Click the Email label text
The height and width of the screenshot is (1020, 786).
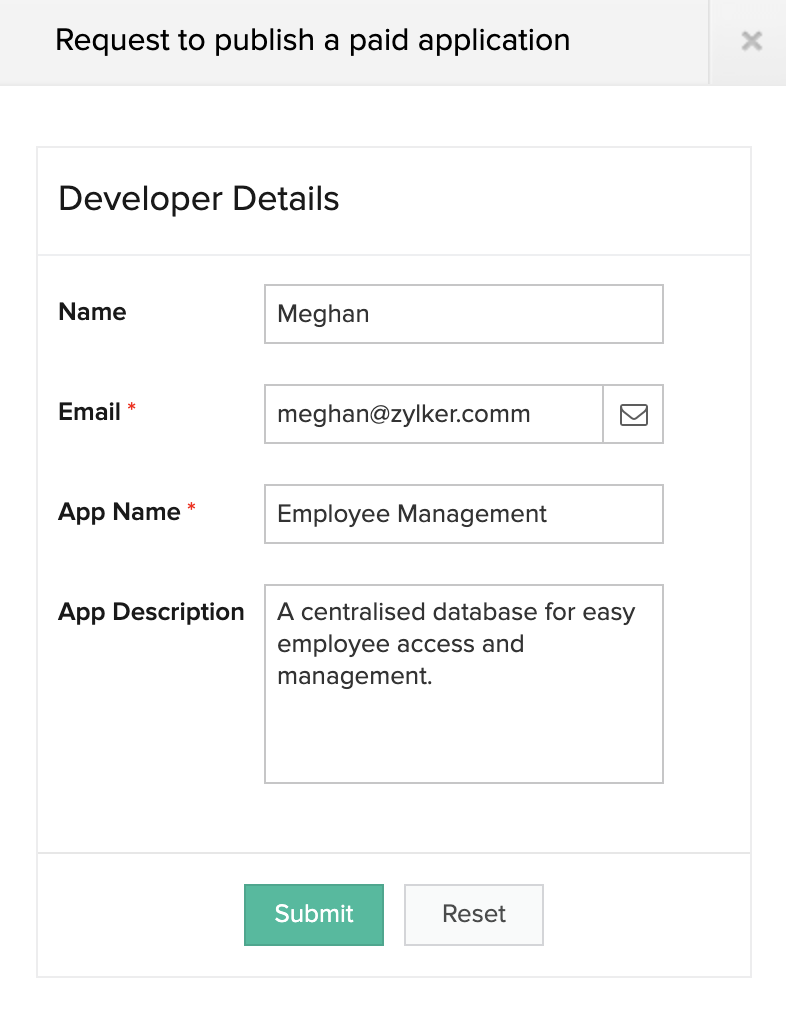[x=90, y=412]
